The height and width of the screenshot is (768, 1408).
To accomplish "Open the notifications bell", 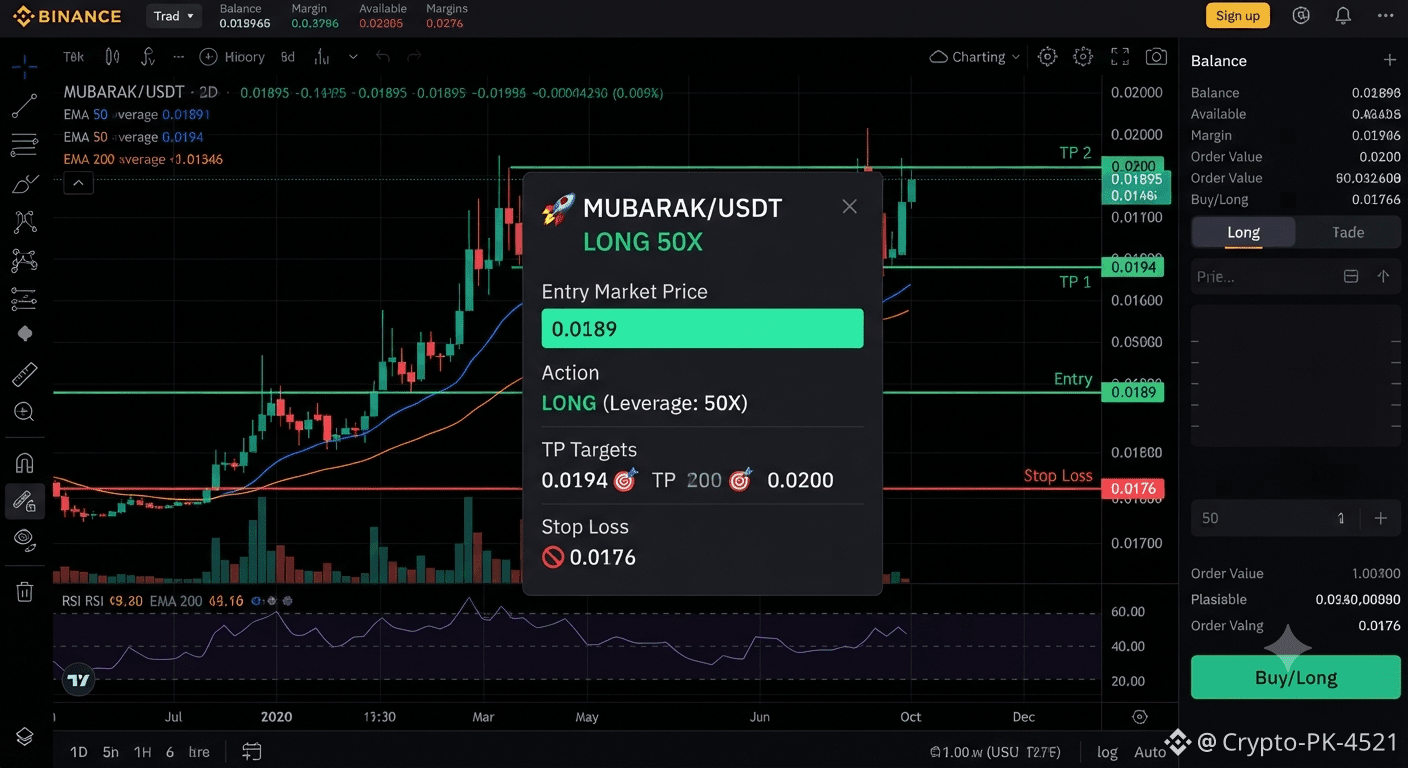I will pos(1343,16).
